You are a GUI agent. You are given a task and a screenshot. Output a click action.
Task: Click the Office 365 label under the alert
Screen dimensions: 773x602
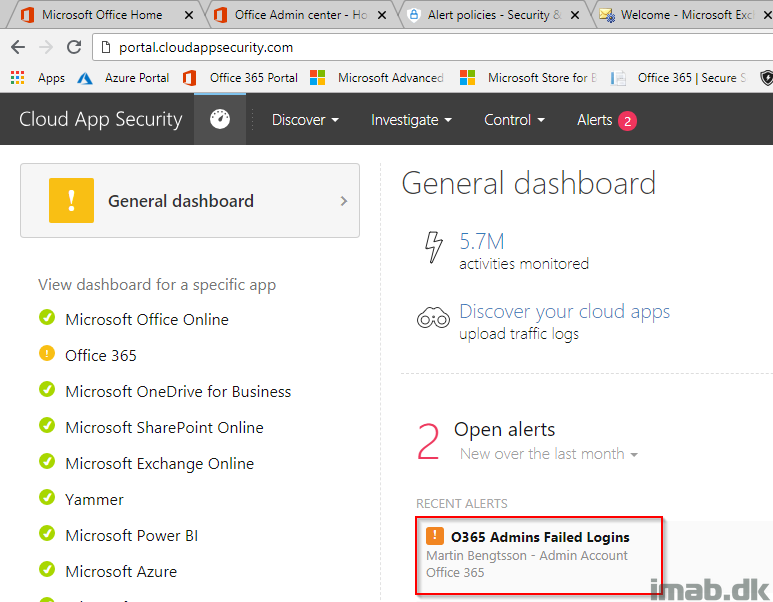point(455,572)
